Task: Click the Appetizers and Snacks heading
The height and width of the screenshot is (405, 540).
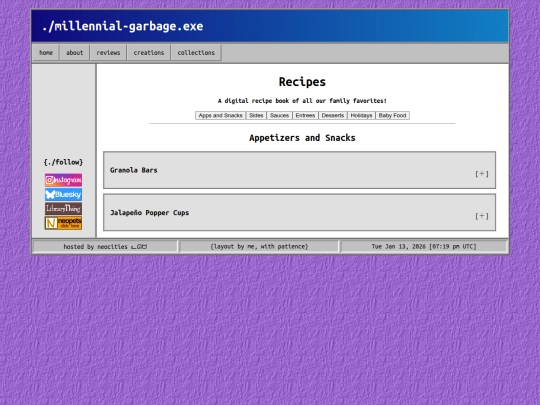Action: [x=302, y=138]
